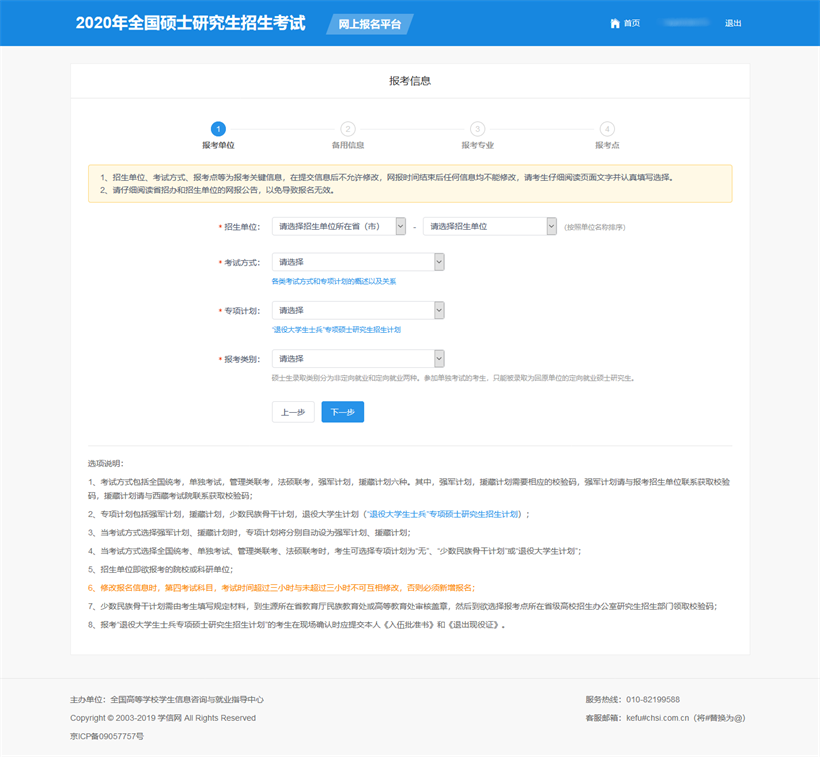Click the home icon in header

[615, 23]
